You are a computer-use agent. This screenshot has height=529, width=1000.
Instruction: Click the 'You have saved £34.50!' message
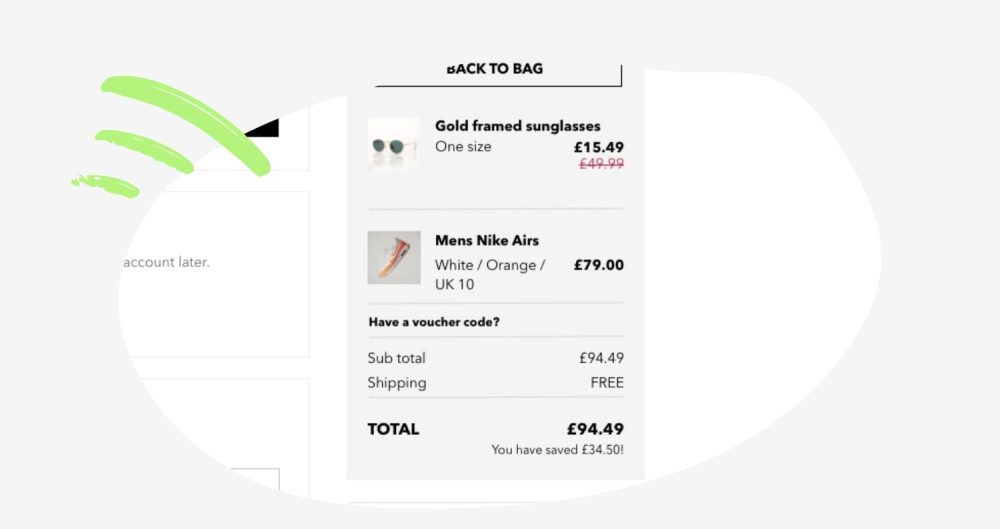(x=557, y=450)
